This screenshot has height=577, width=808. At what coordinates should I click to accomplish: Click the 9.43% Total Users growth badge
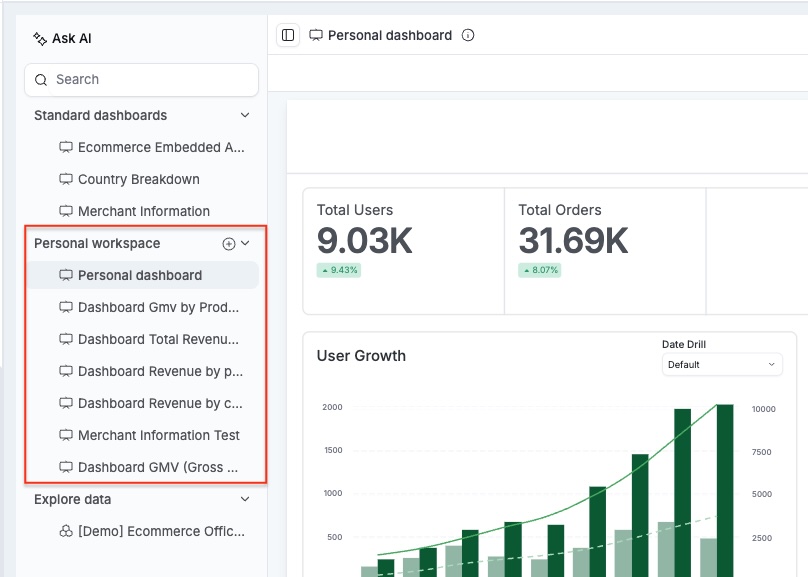click(339, 270)
